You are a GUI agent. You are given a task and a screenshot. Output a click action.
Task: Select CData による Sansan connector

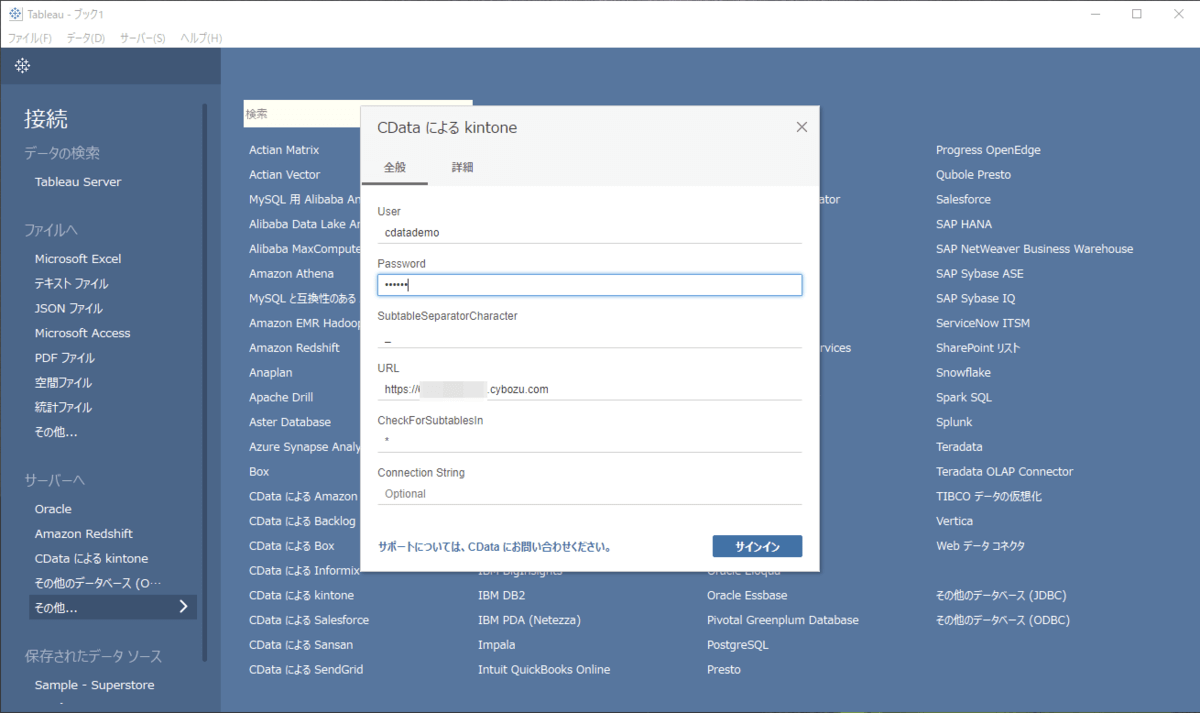[301, 645]
